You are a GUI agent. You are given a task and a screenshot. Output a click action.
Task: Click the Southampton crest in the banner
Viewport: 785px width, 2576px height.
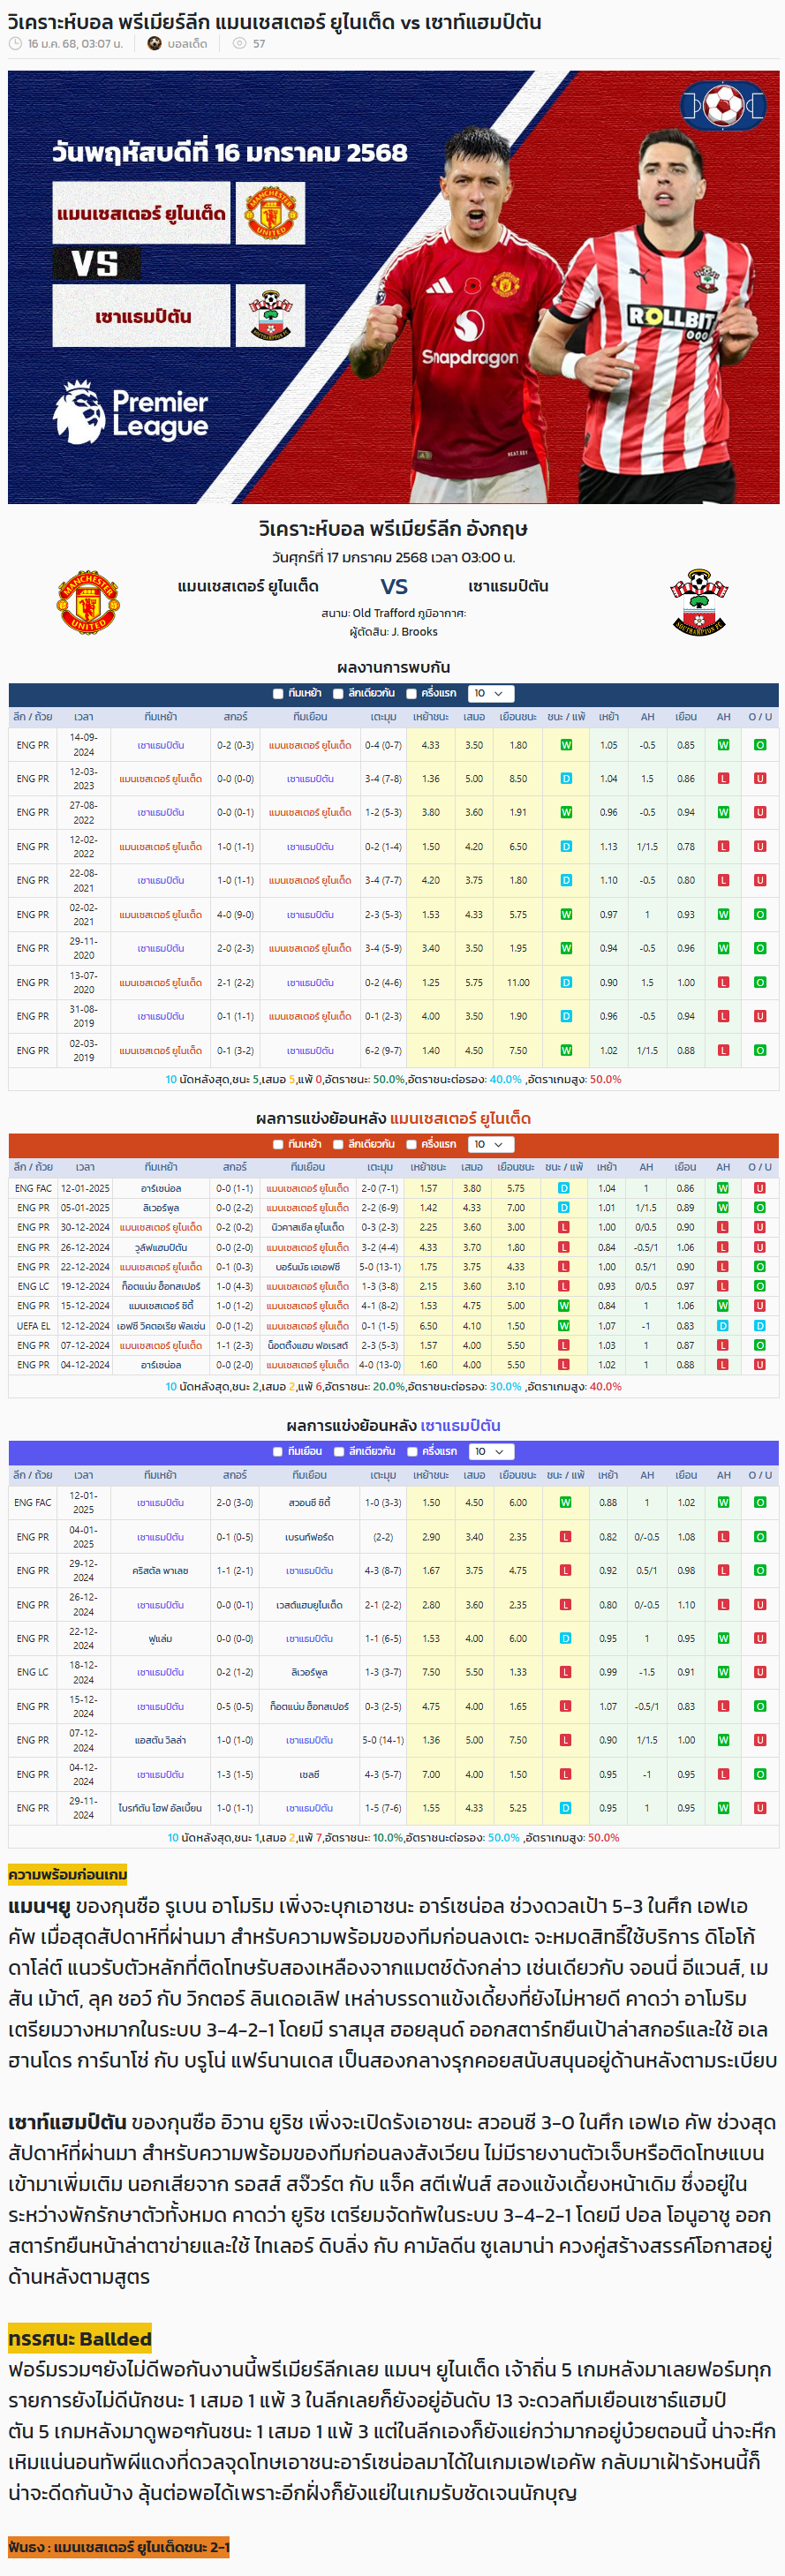[x=270, y=316]
